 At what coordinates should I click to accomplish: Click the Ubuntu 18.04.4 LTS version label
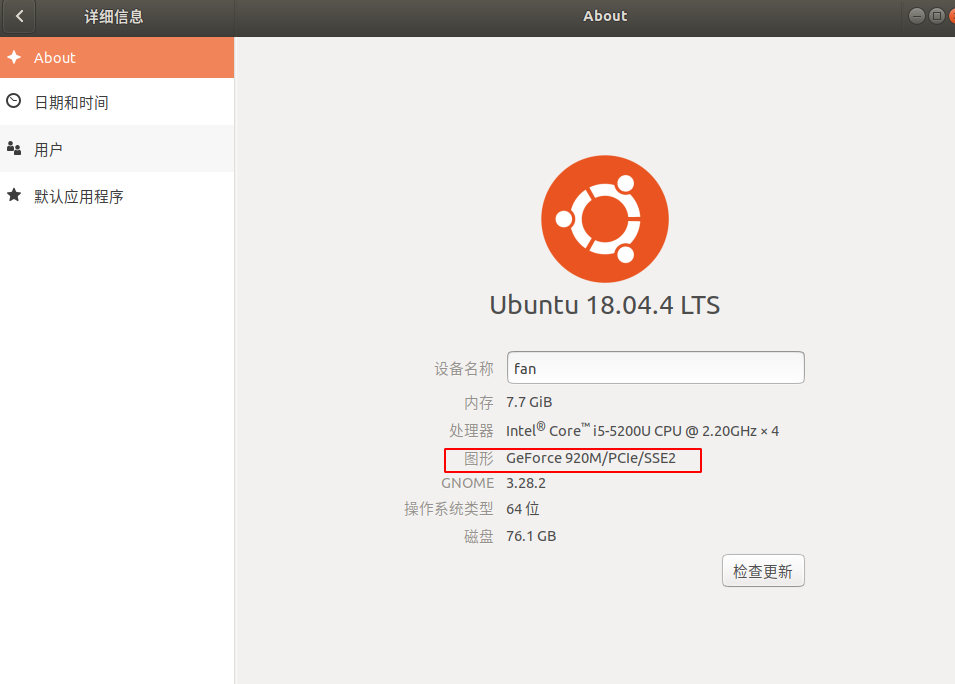(604, 305)
